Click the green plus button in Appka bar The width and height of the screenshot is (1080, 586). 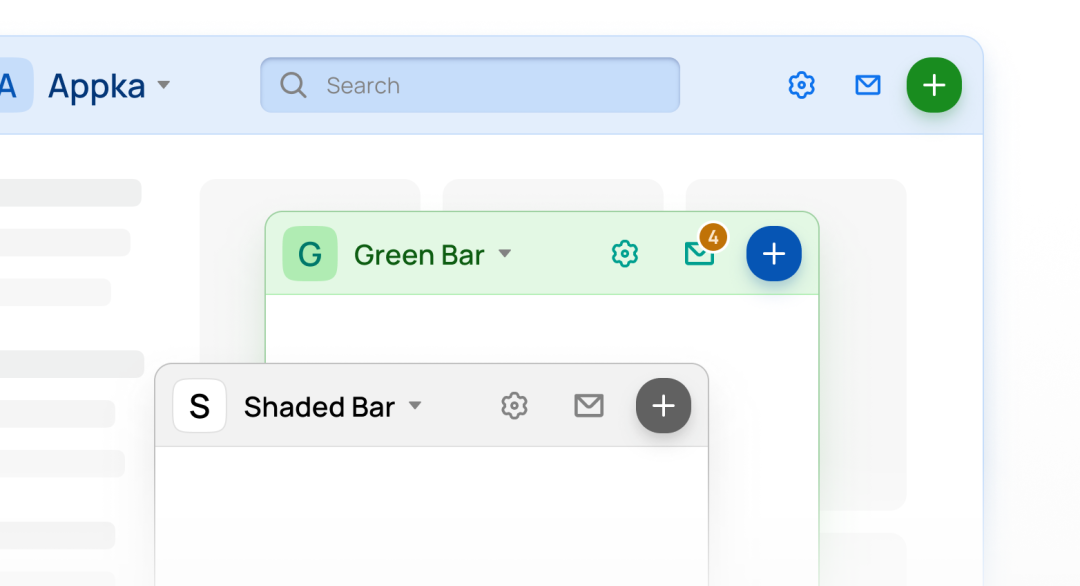coord(933,85)
